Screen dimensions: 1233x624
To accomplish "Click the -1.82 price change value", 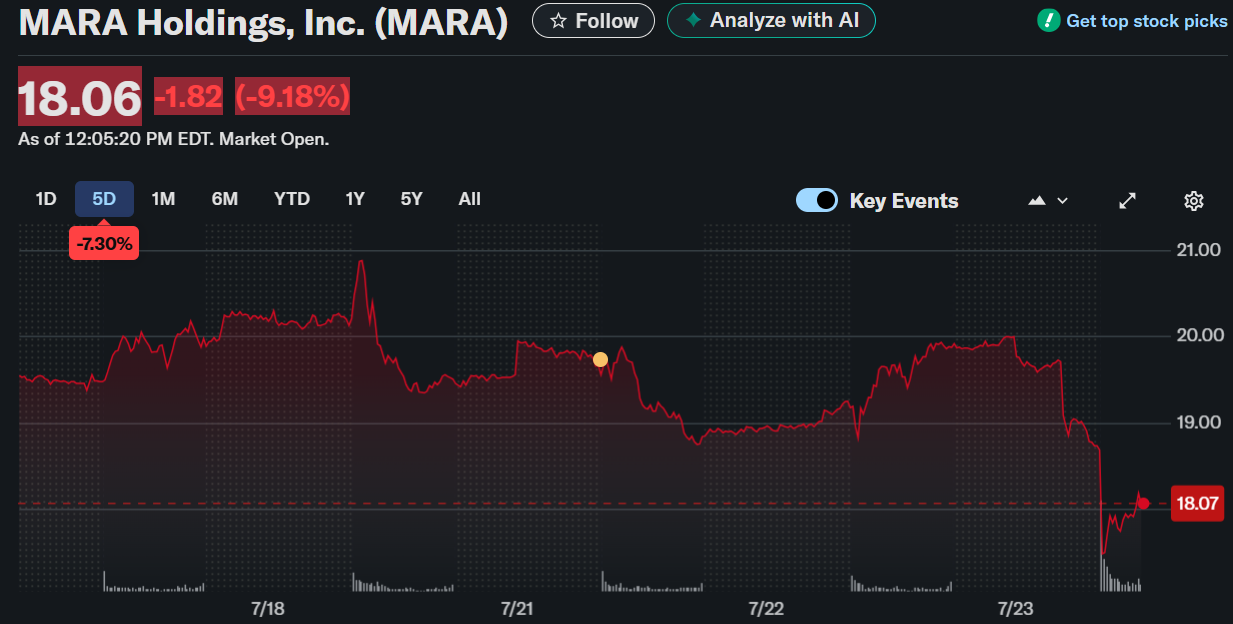I will click(188, 97).
